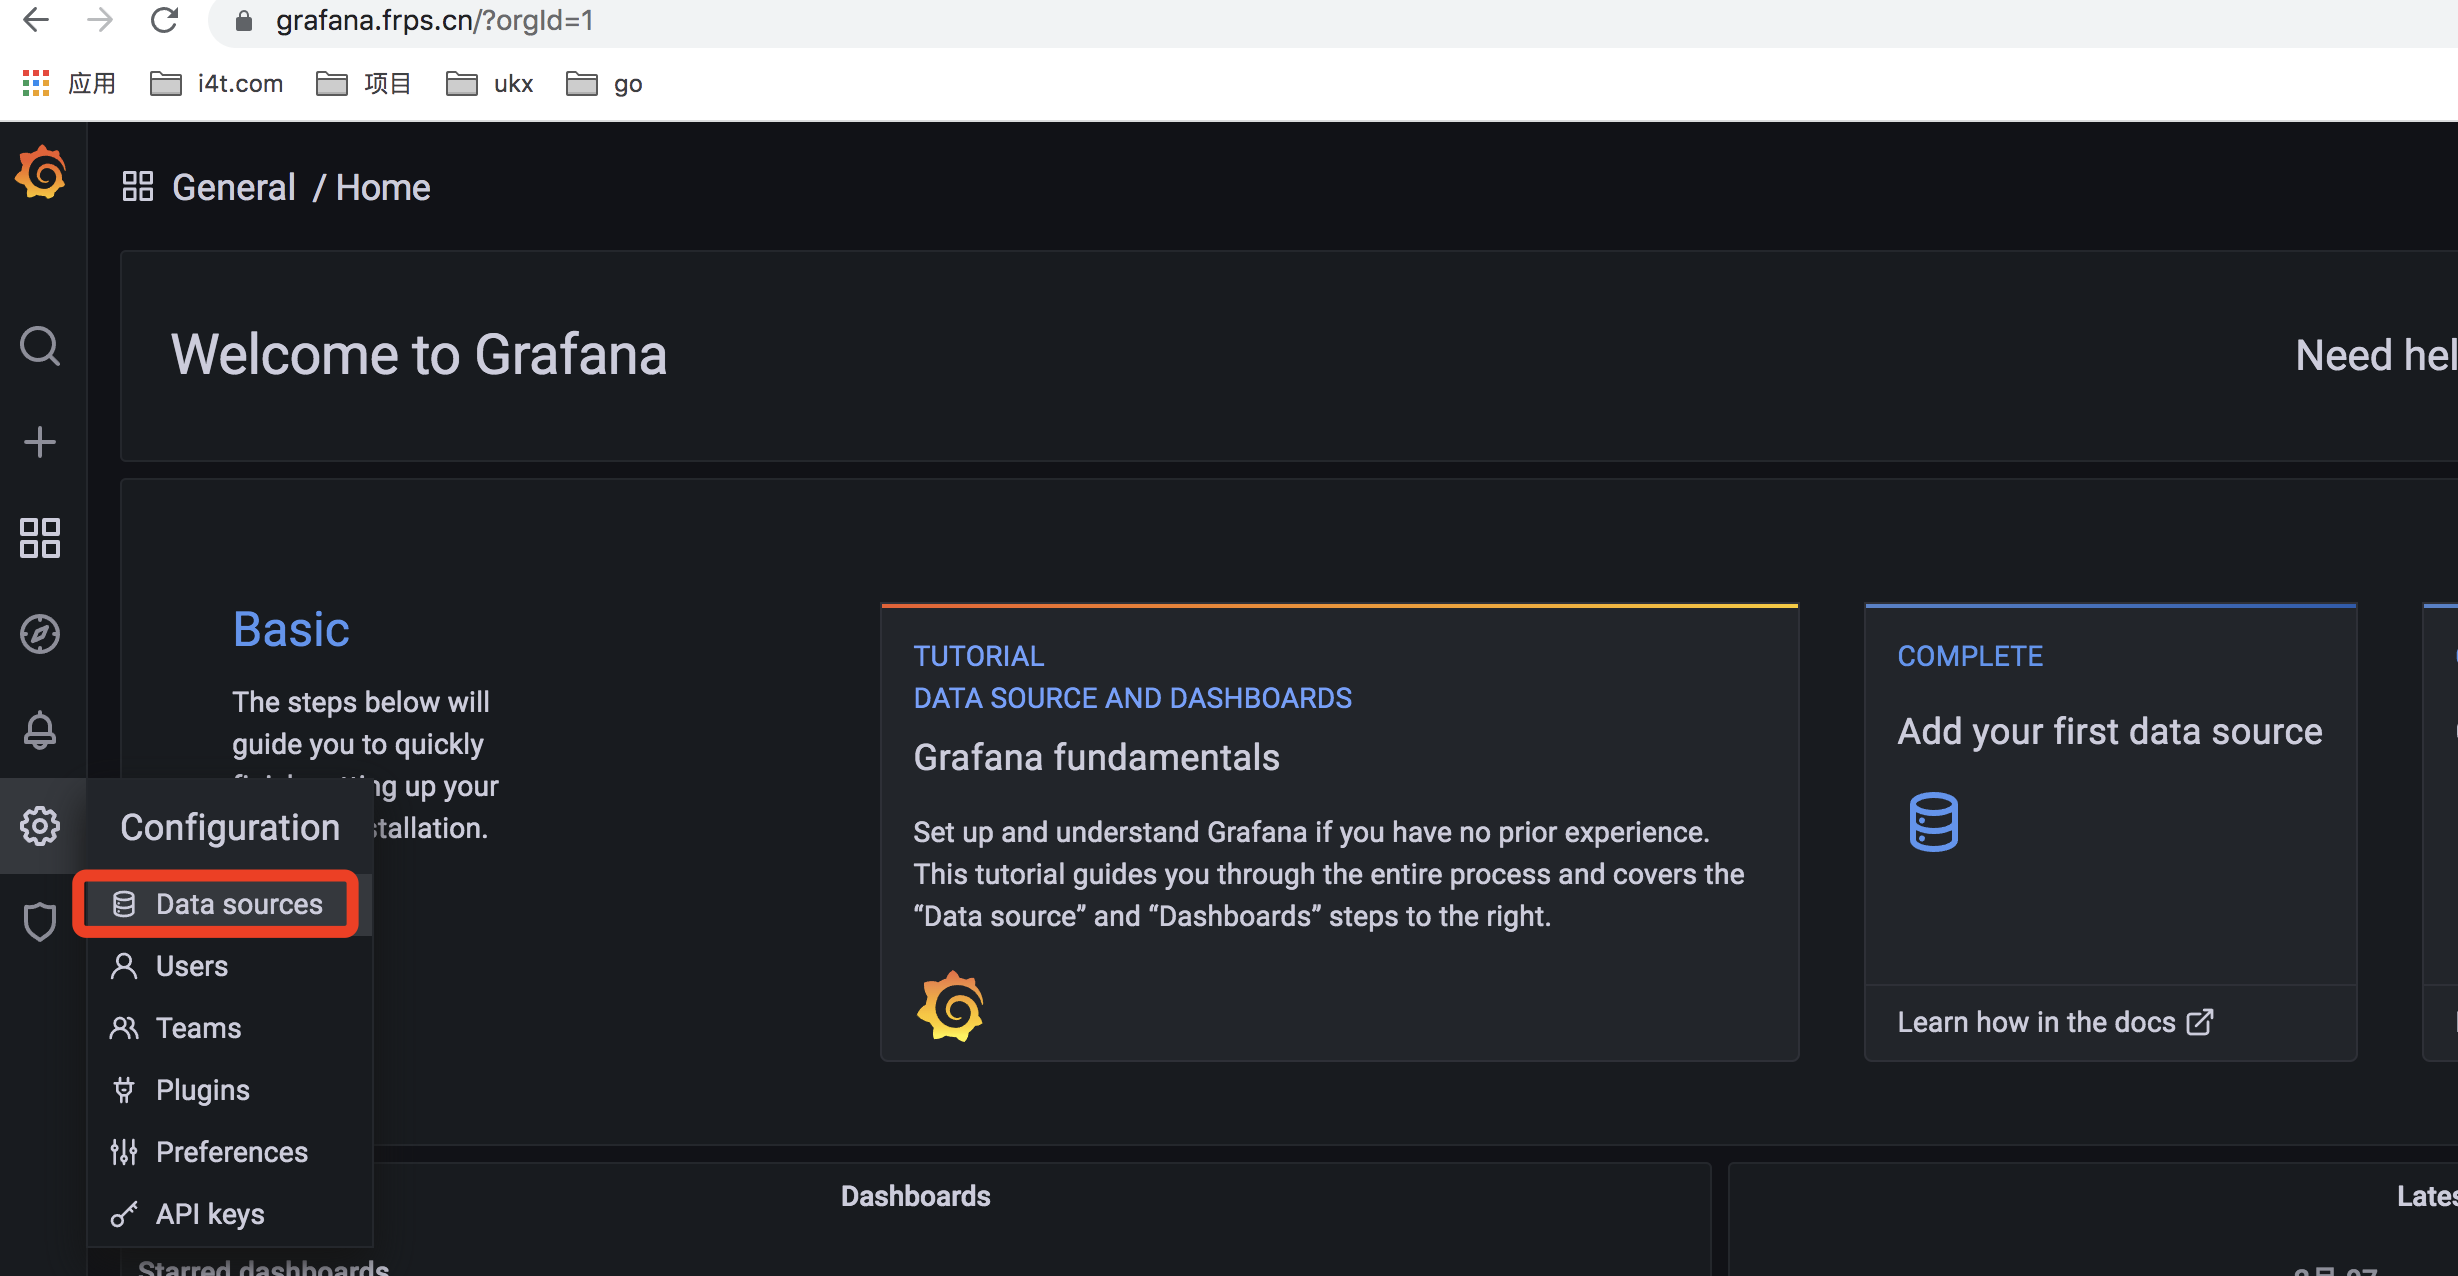The width and height of the screenshot is (2458, 1276).
Task: Select Users in Configuration menu
Action: (x=230, y=966)
